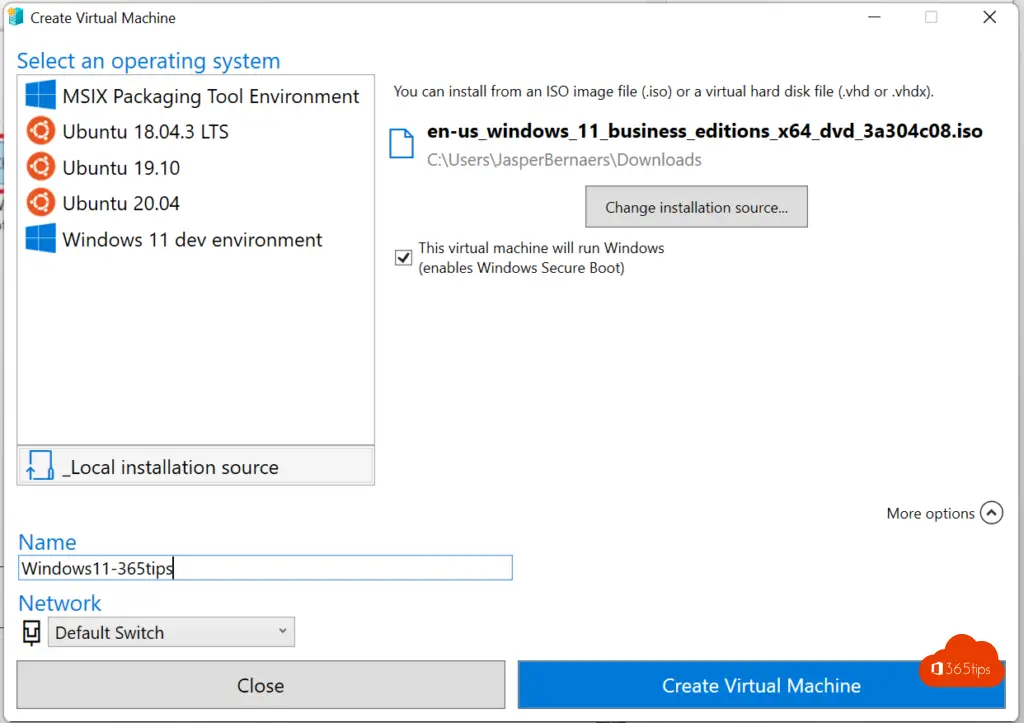Click the Close button at bottom
Screen dimensions: 1024x723
[261, 685]
